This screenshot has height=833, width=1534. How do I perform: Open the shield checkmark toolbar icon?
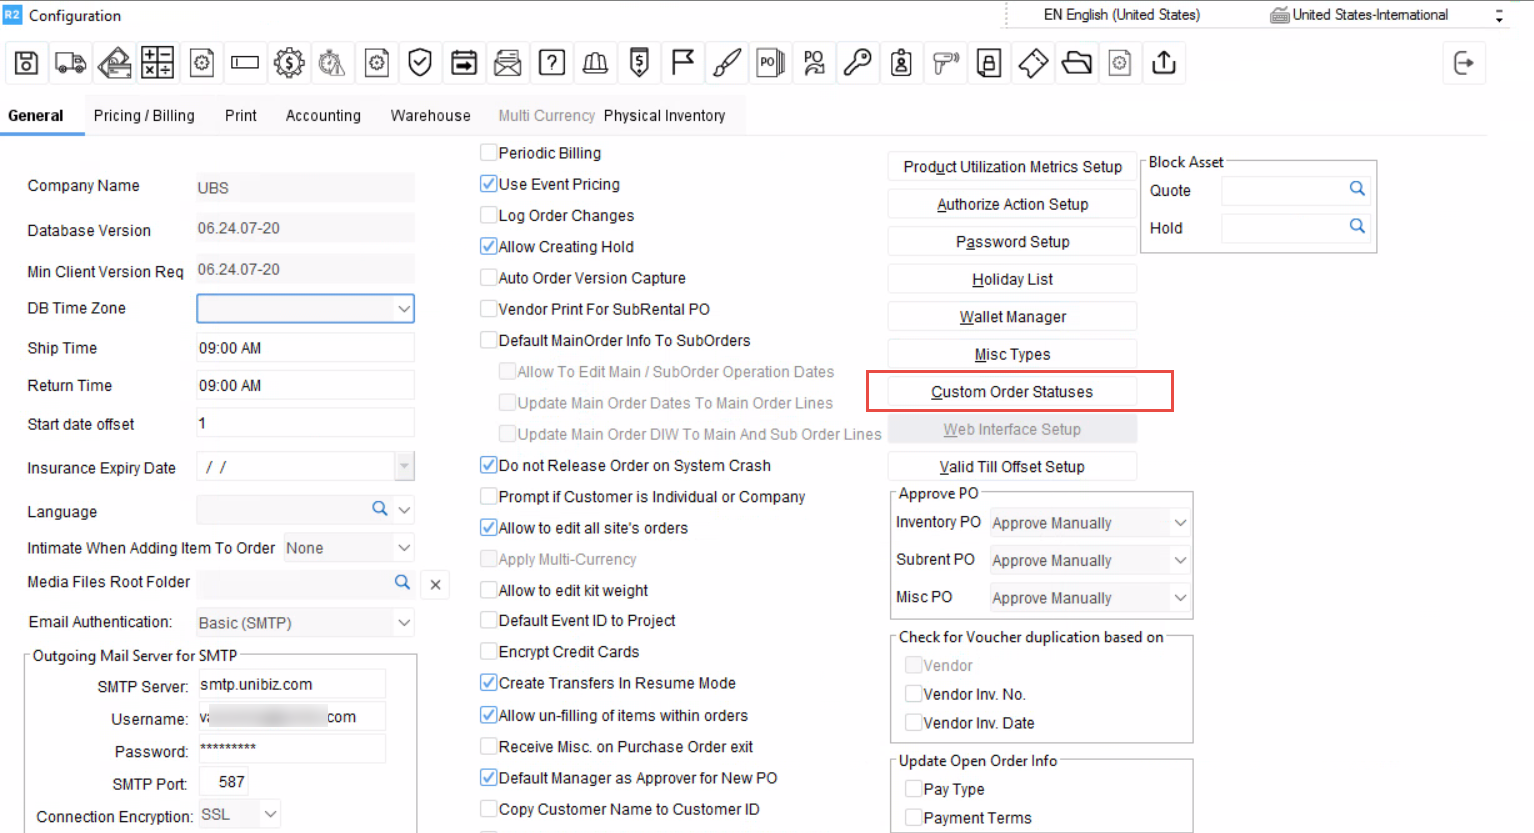click(x=420, y=64)
